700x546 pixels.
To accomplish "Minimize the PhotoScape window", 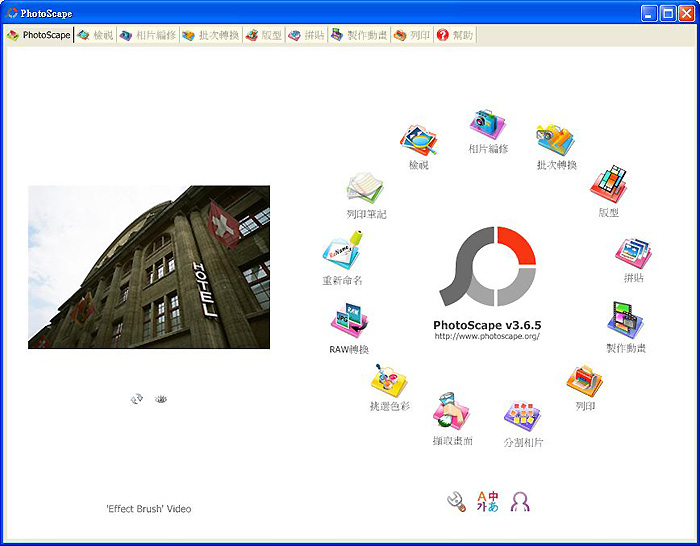I will 649,13.
